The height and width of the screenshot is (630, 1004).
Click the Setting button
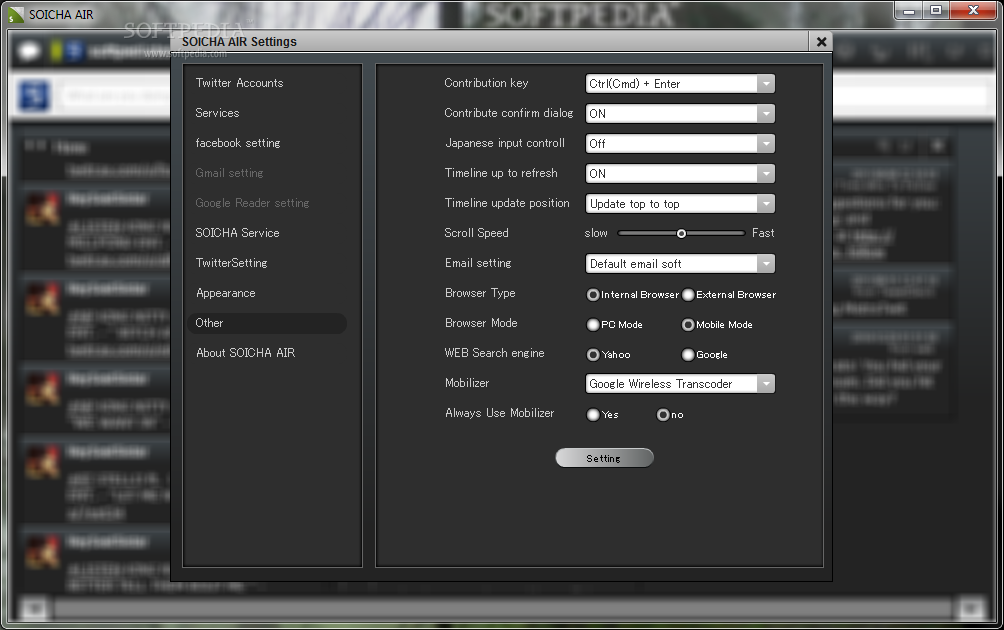(x=604, y=458)
